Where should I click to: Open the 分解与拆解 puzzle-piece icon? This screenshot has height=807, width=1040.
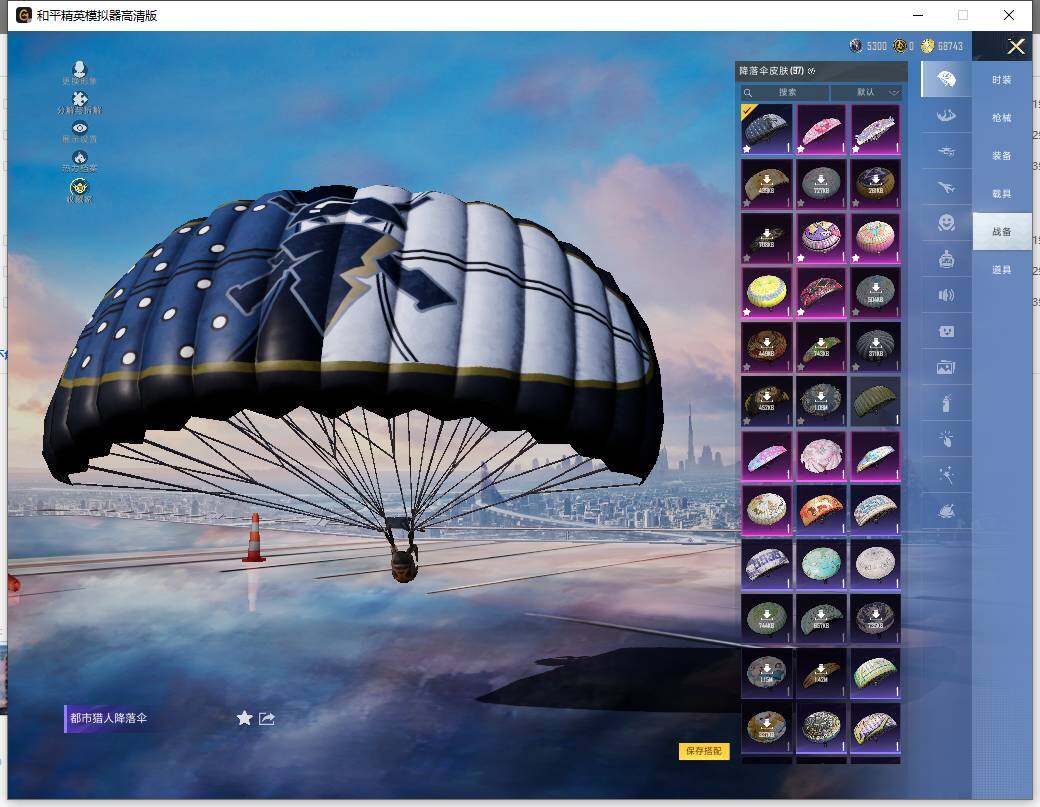click(80, 99)
